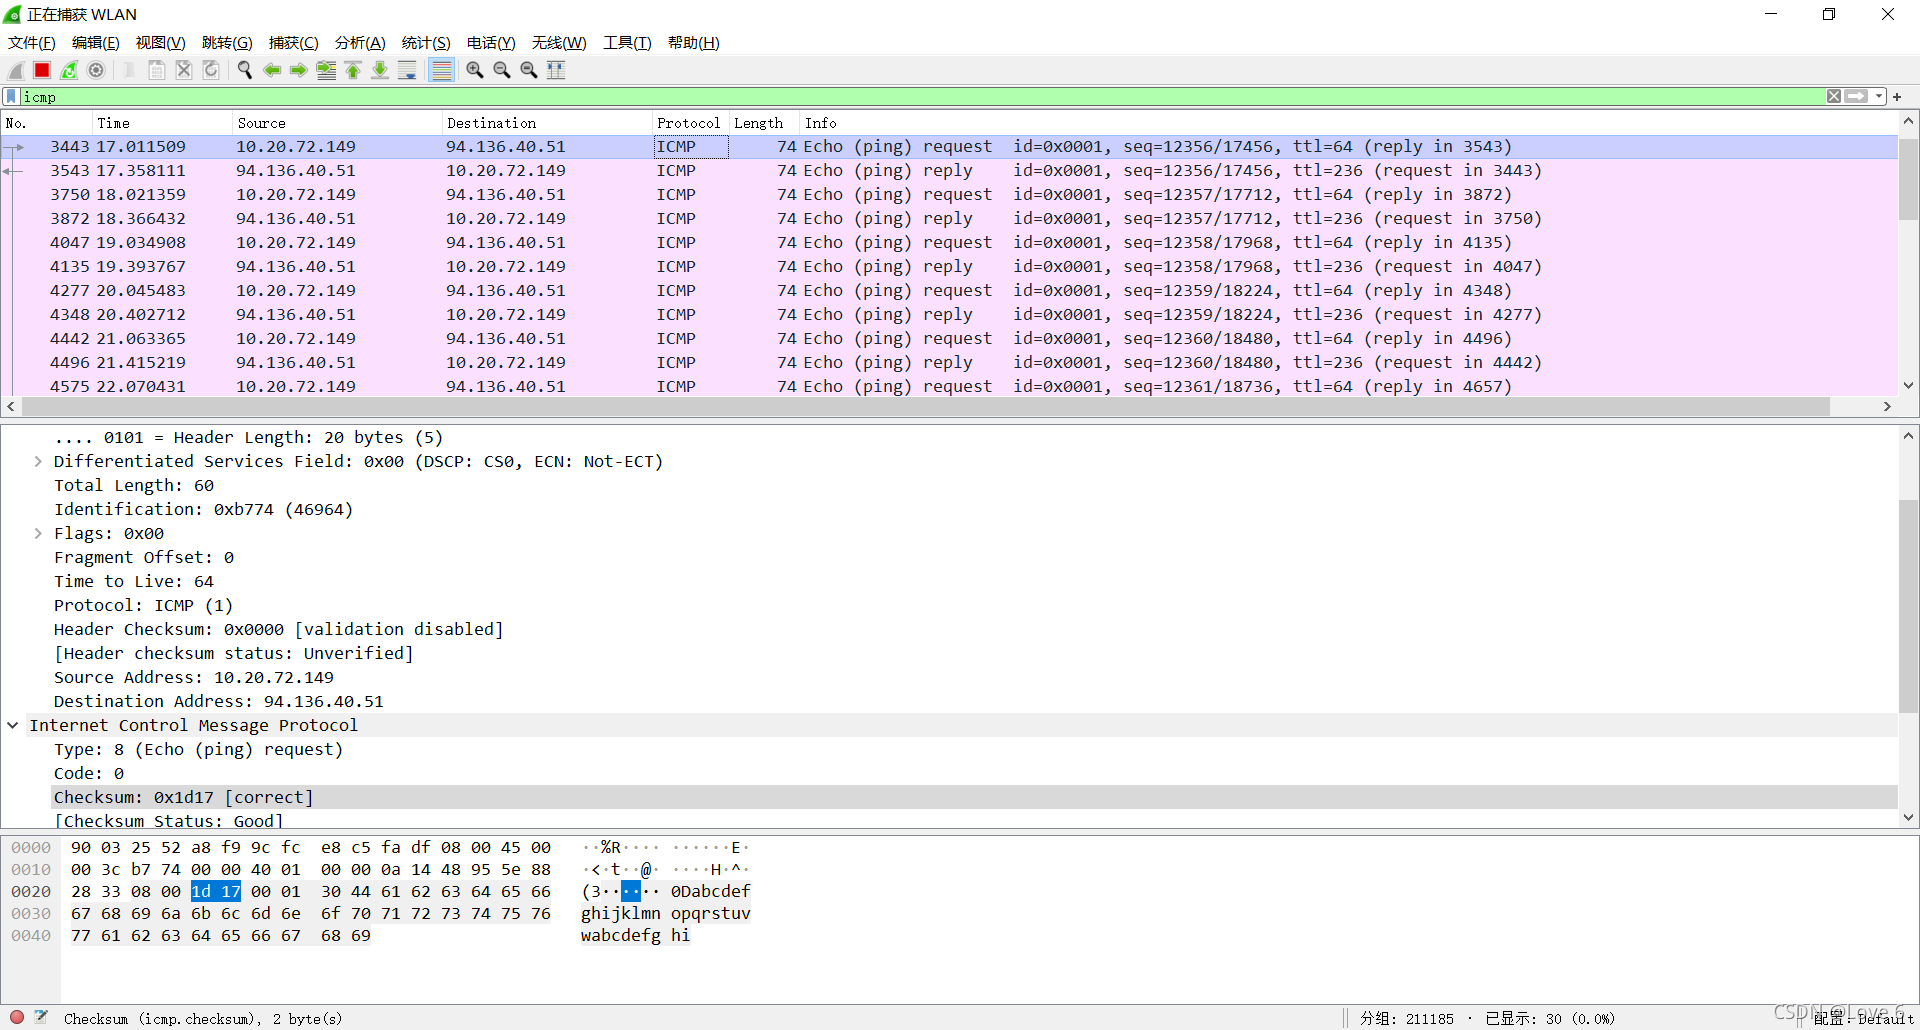This screenshot has width=1920, height=1030.
Task: Toggle packet list colorization
Action: click(x=441, y=70)
